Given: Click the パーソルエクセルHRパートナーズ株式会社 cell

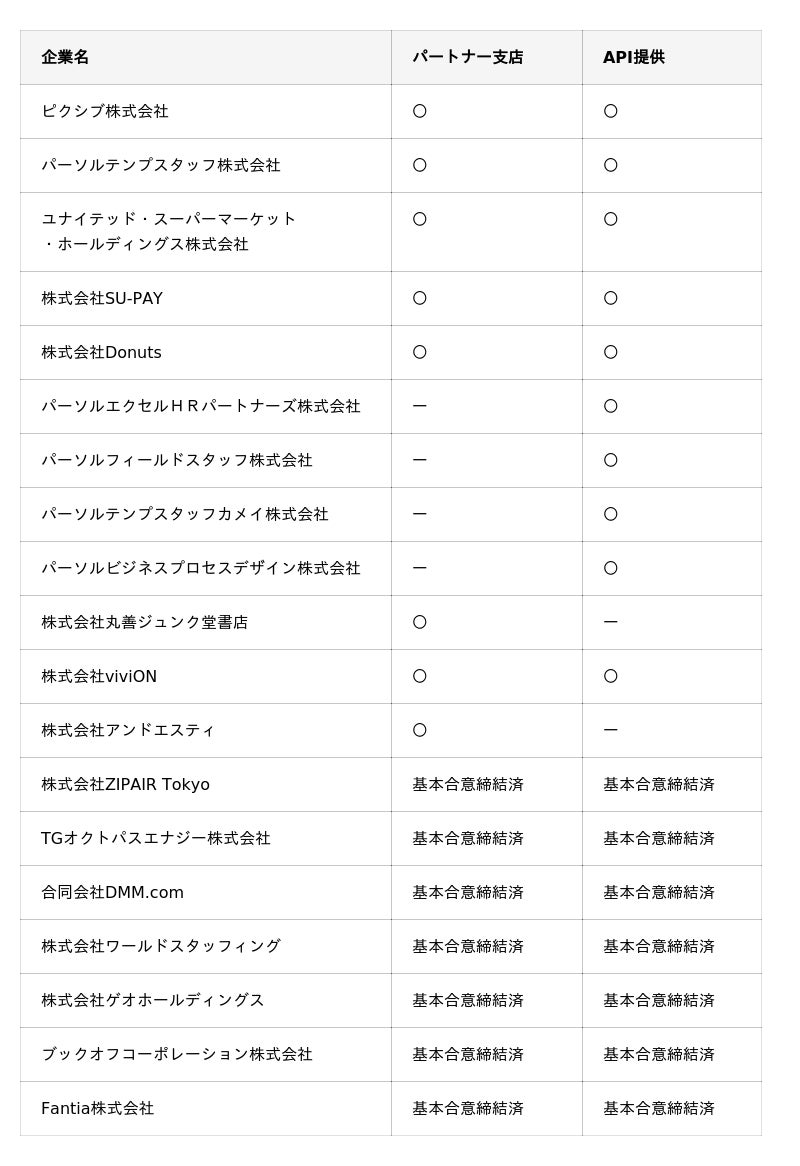Looking at the screenshot, I should [200, 406].
